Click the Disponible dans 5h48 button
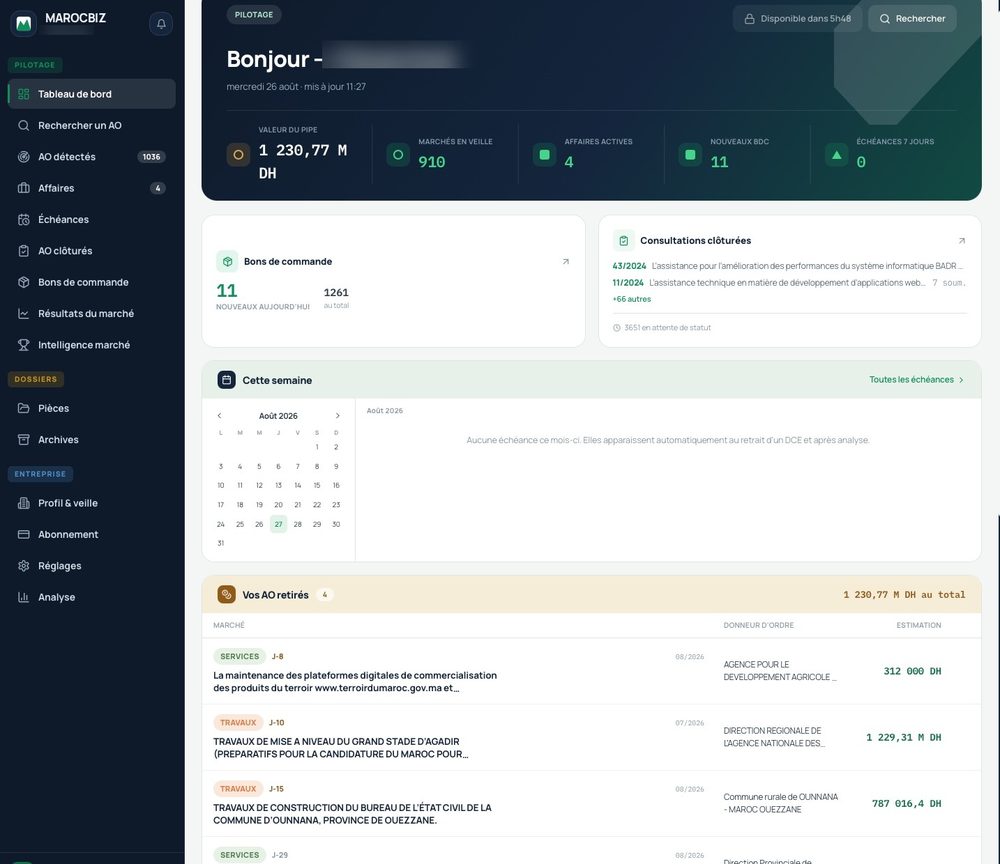This screenshot has height=864, width=1000. point(797,18)
